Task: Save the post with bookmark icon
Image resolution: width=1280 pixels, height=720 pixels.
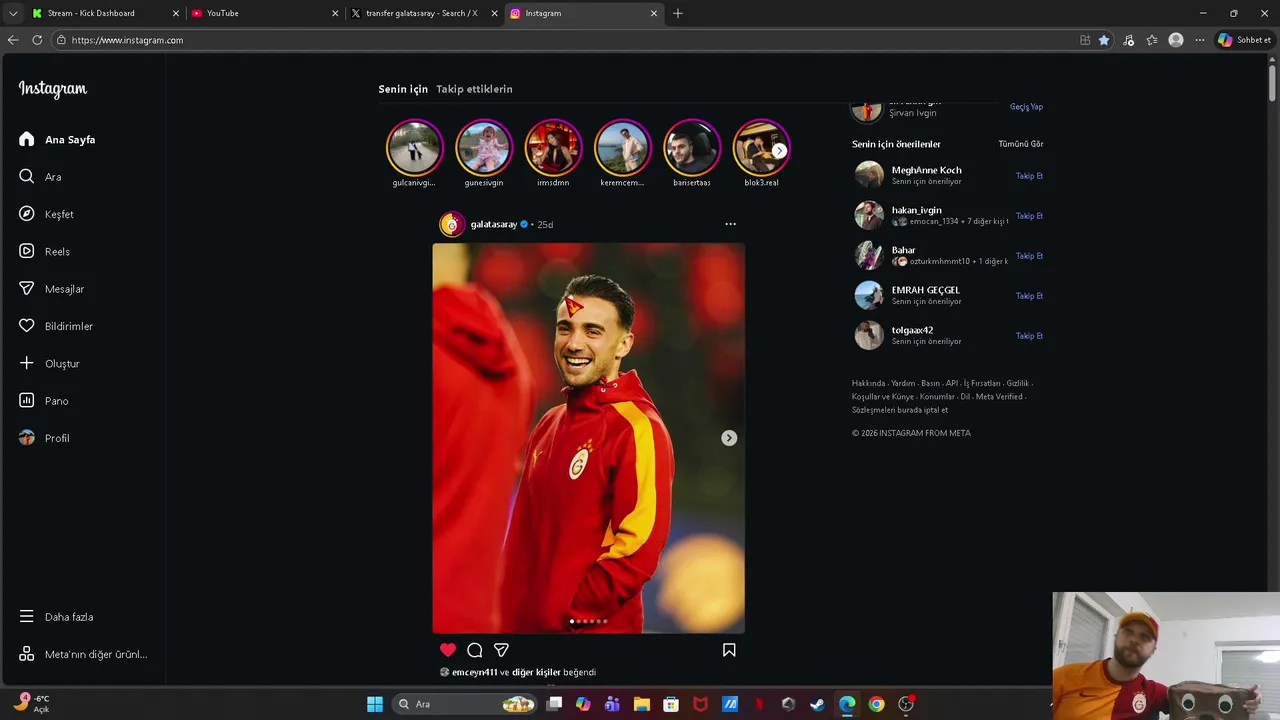Action: [729, 650]
